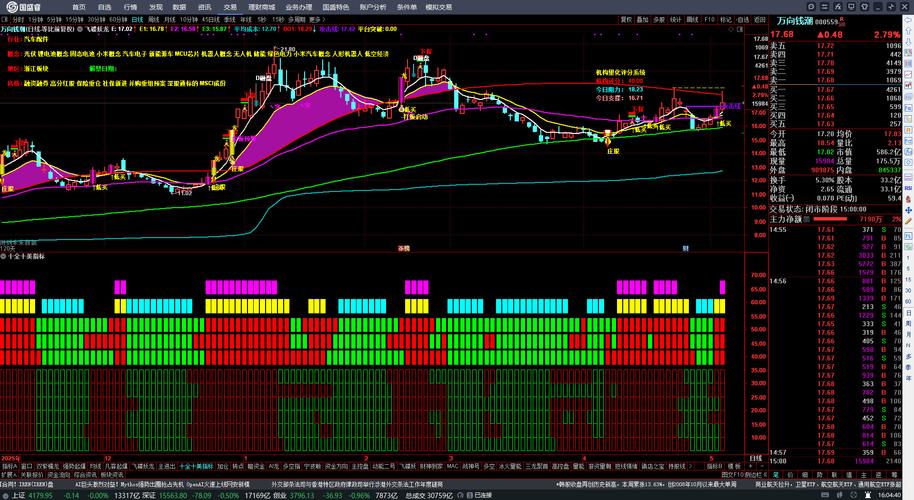Screen dimensions: 914x500
Task: Expand the 扩展 panel at bottom left
Action: 7,475
